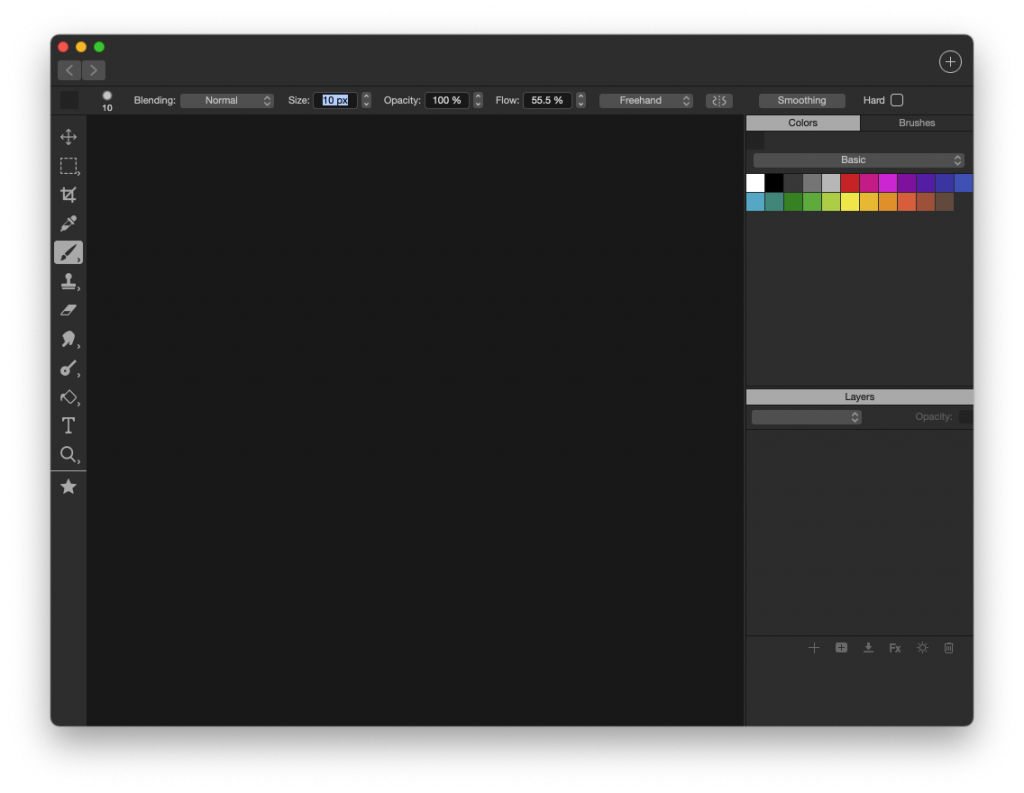Click the forward navigation arrow

93,70
